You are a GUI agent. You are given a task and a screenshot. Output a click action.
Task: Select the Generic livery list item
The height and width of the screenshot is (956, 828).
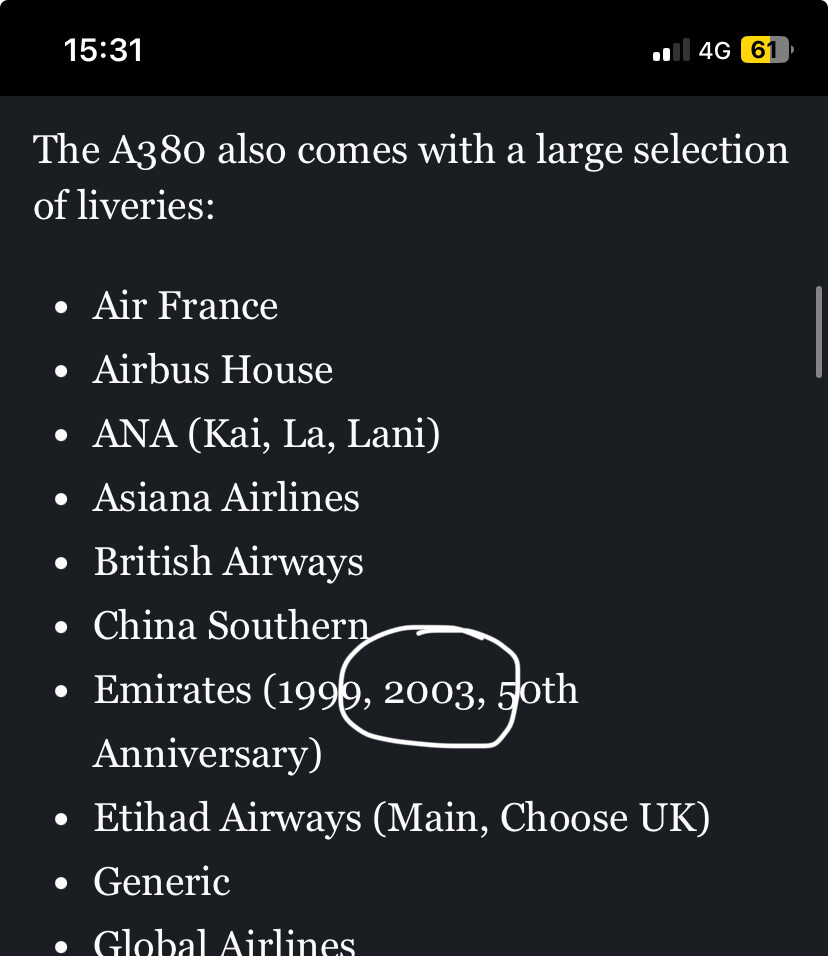[162, 882]
